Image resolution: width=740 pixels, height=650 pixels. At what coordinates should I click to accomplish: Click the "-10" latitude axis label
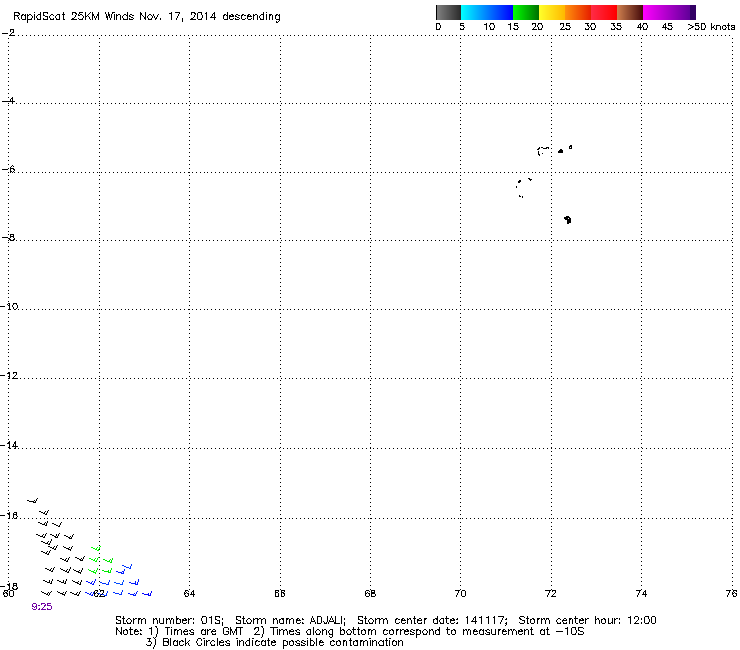pyautogui.click(x=9, y=306)
